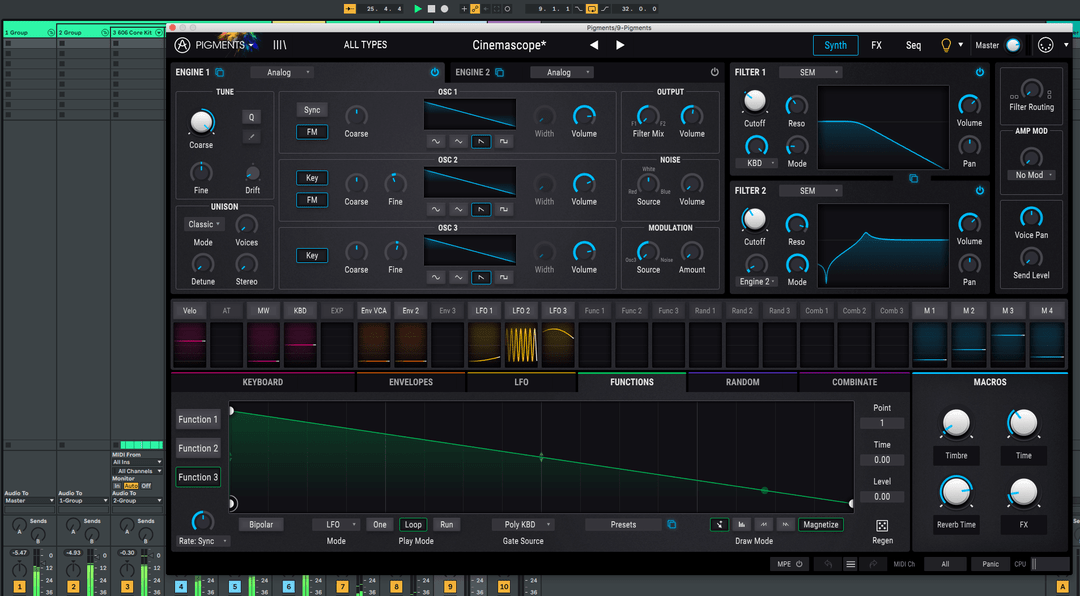
Task: Open Engine 2 type dropdown (Analog)
Action: click(x=562, y=72)
